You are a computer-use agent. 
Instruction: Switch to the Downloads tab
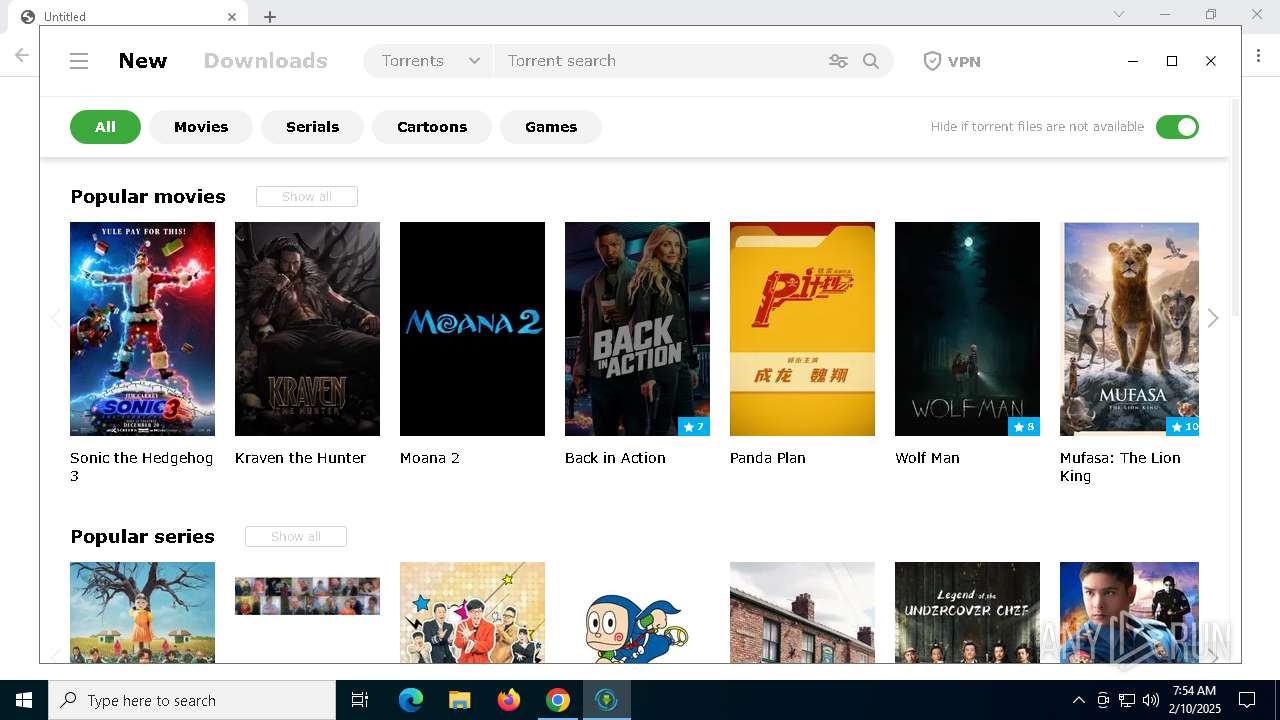tap(265, 61)
